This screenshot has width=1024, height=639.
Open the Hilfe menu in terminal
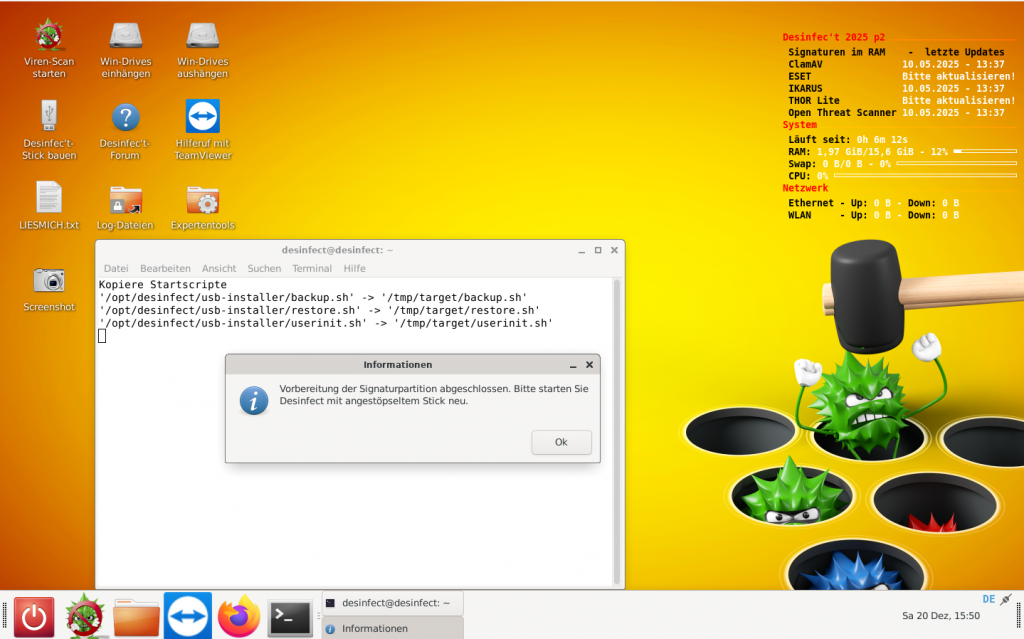pyautogui.click(x=355, y=268)
